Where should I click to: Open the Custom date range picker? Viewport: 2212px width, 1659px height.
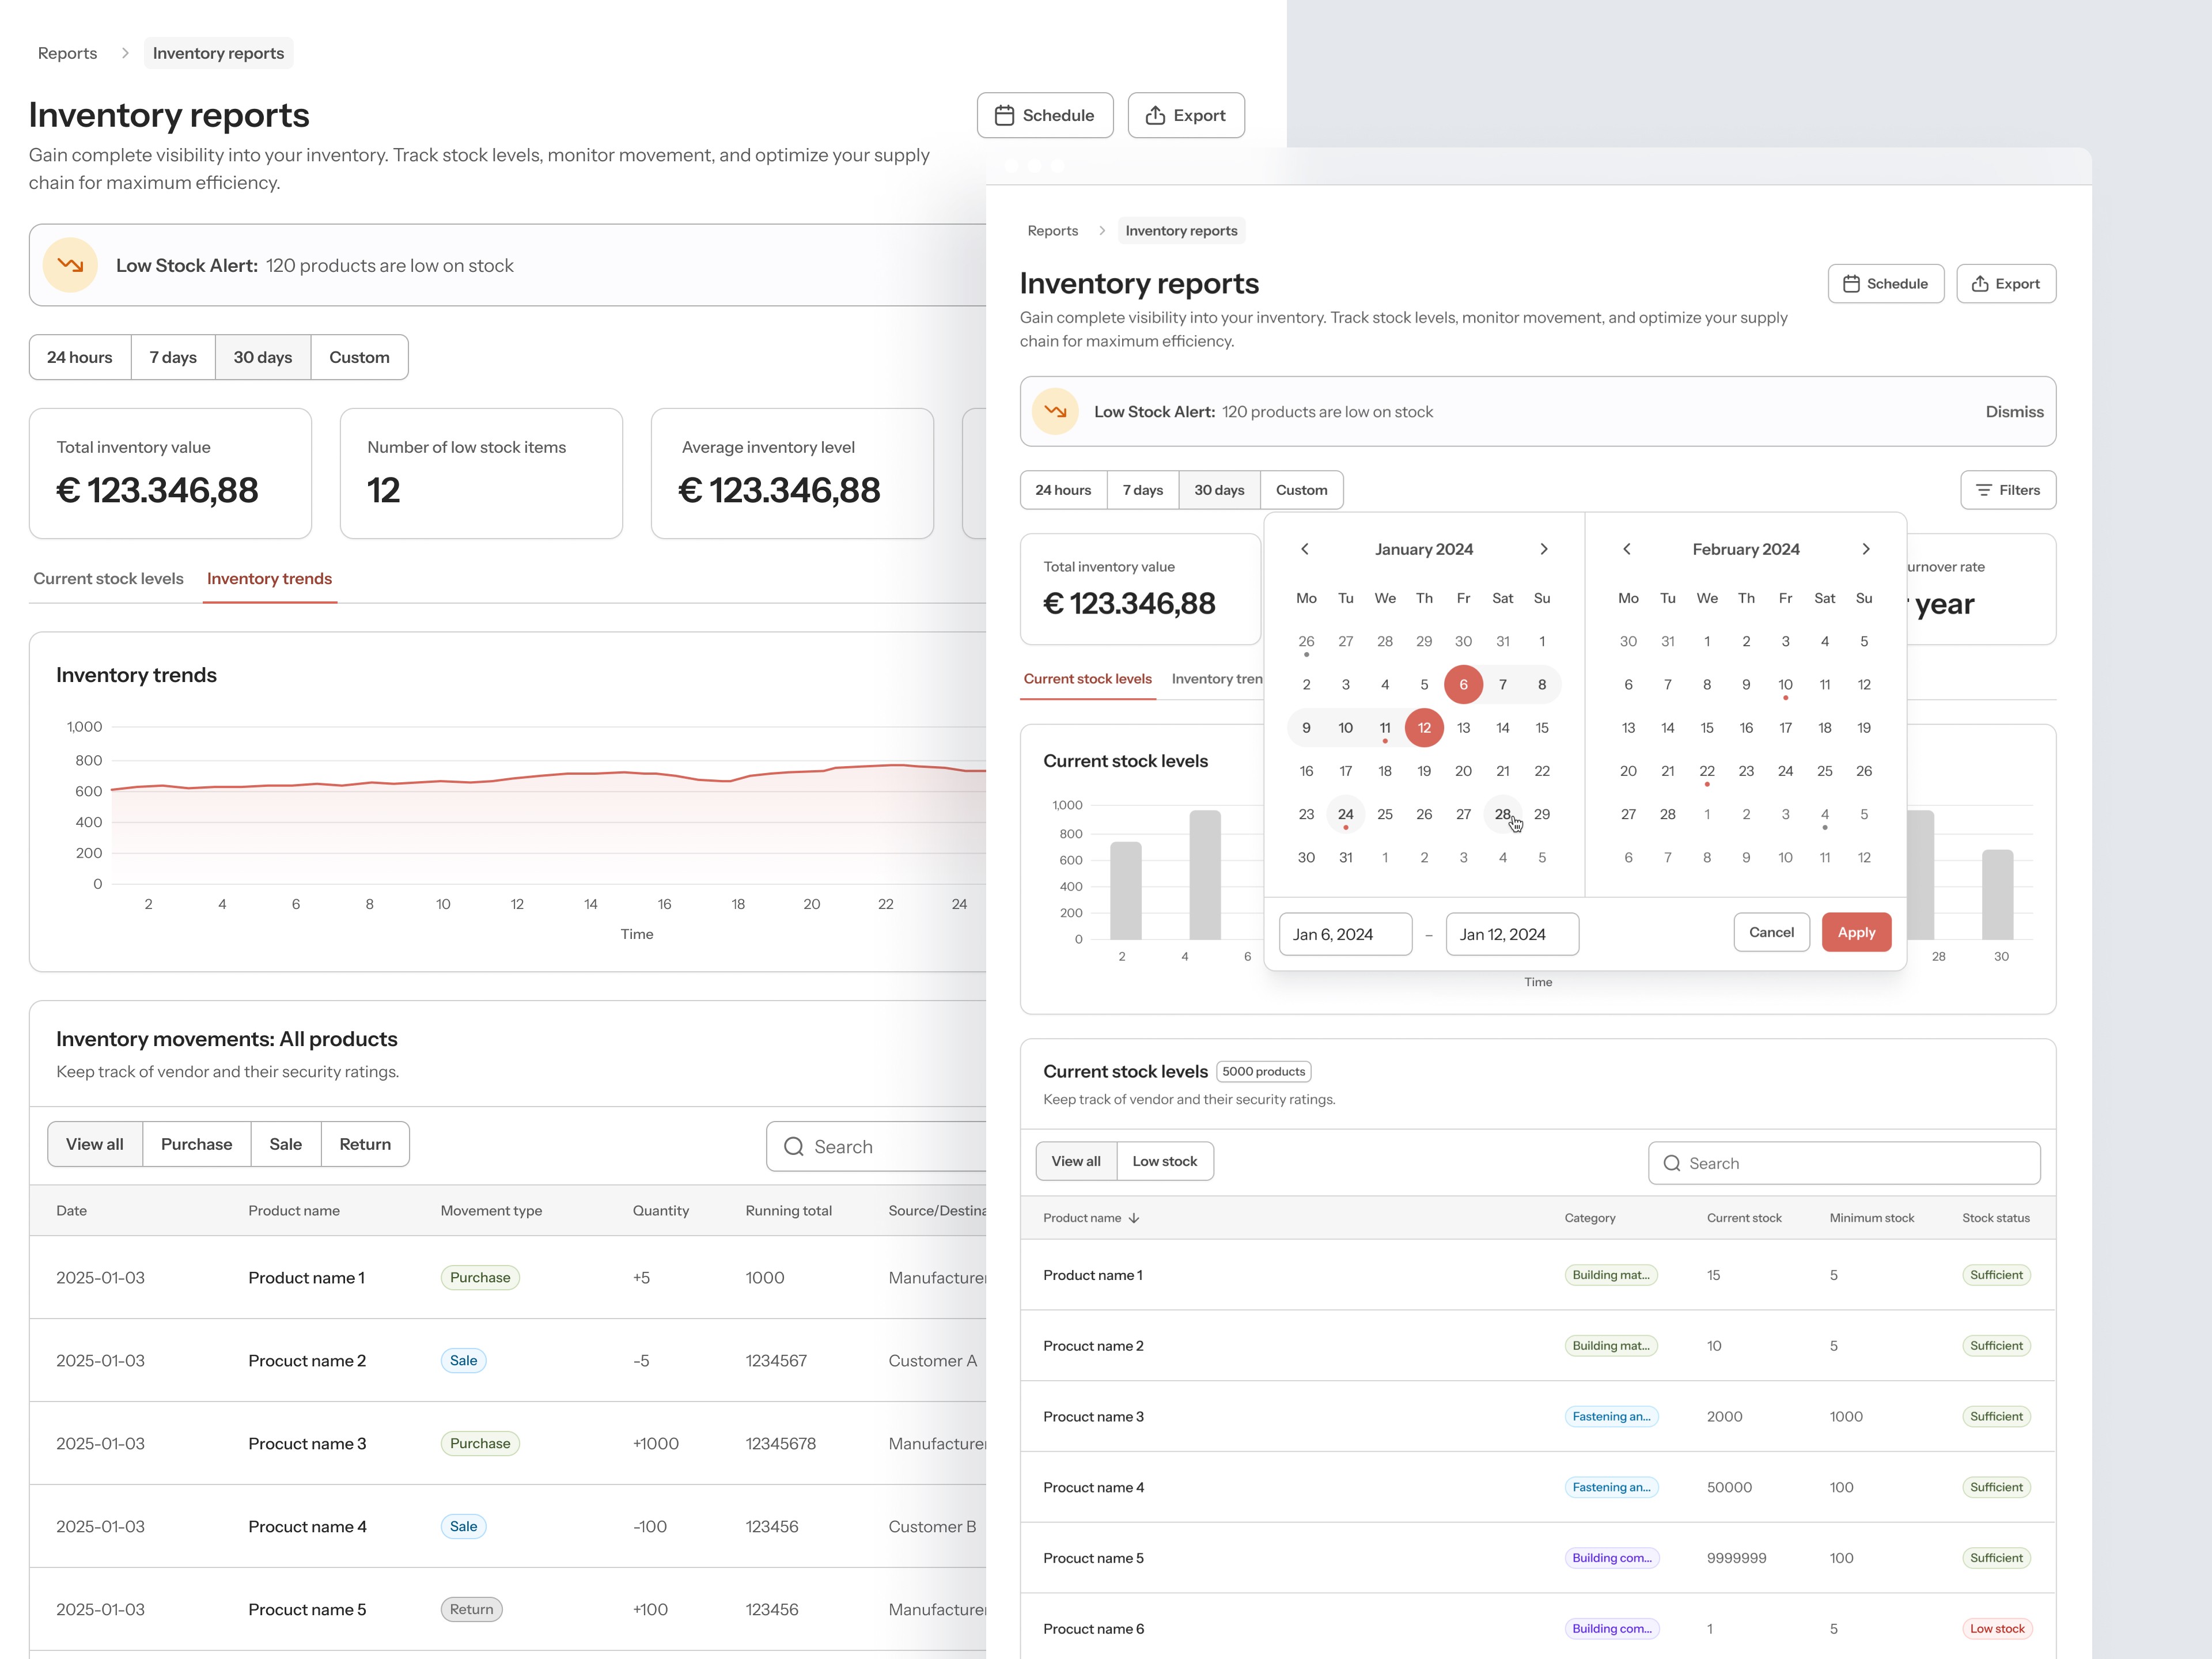[x=1301, y=490]
